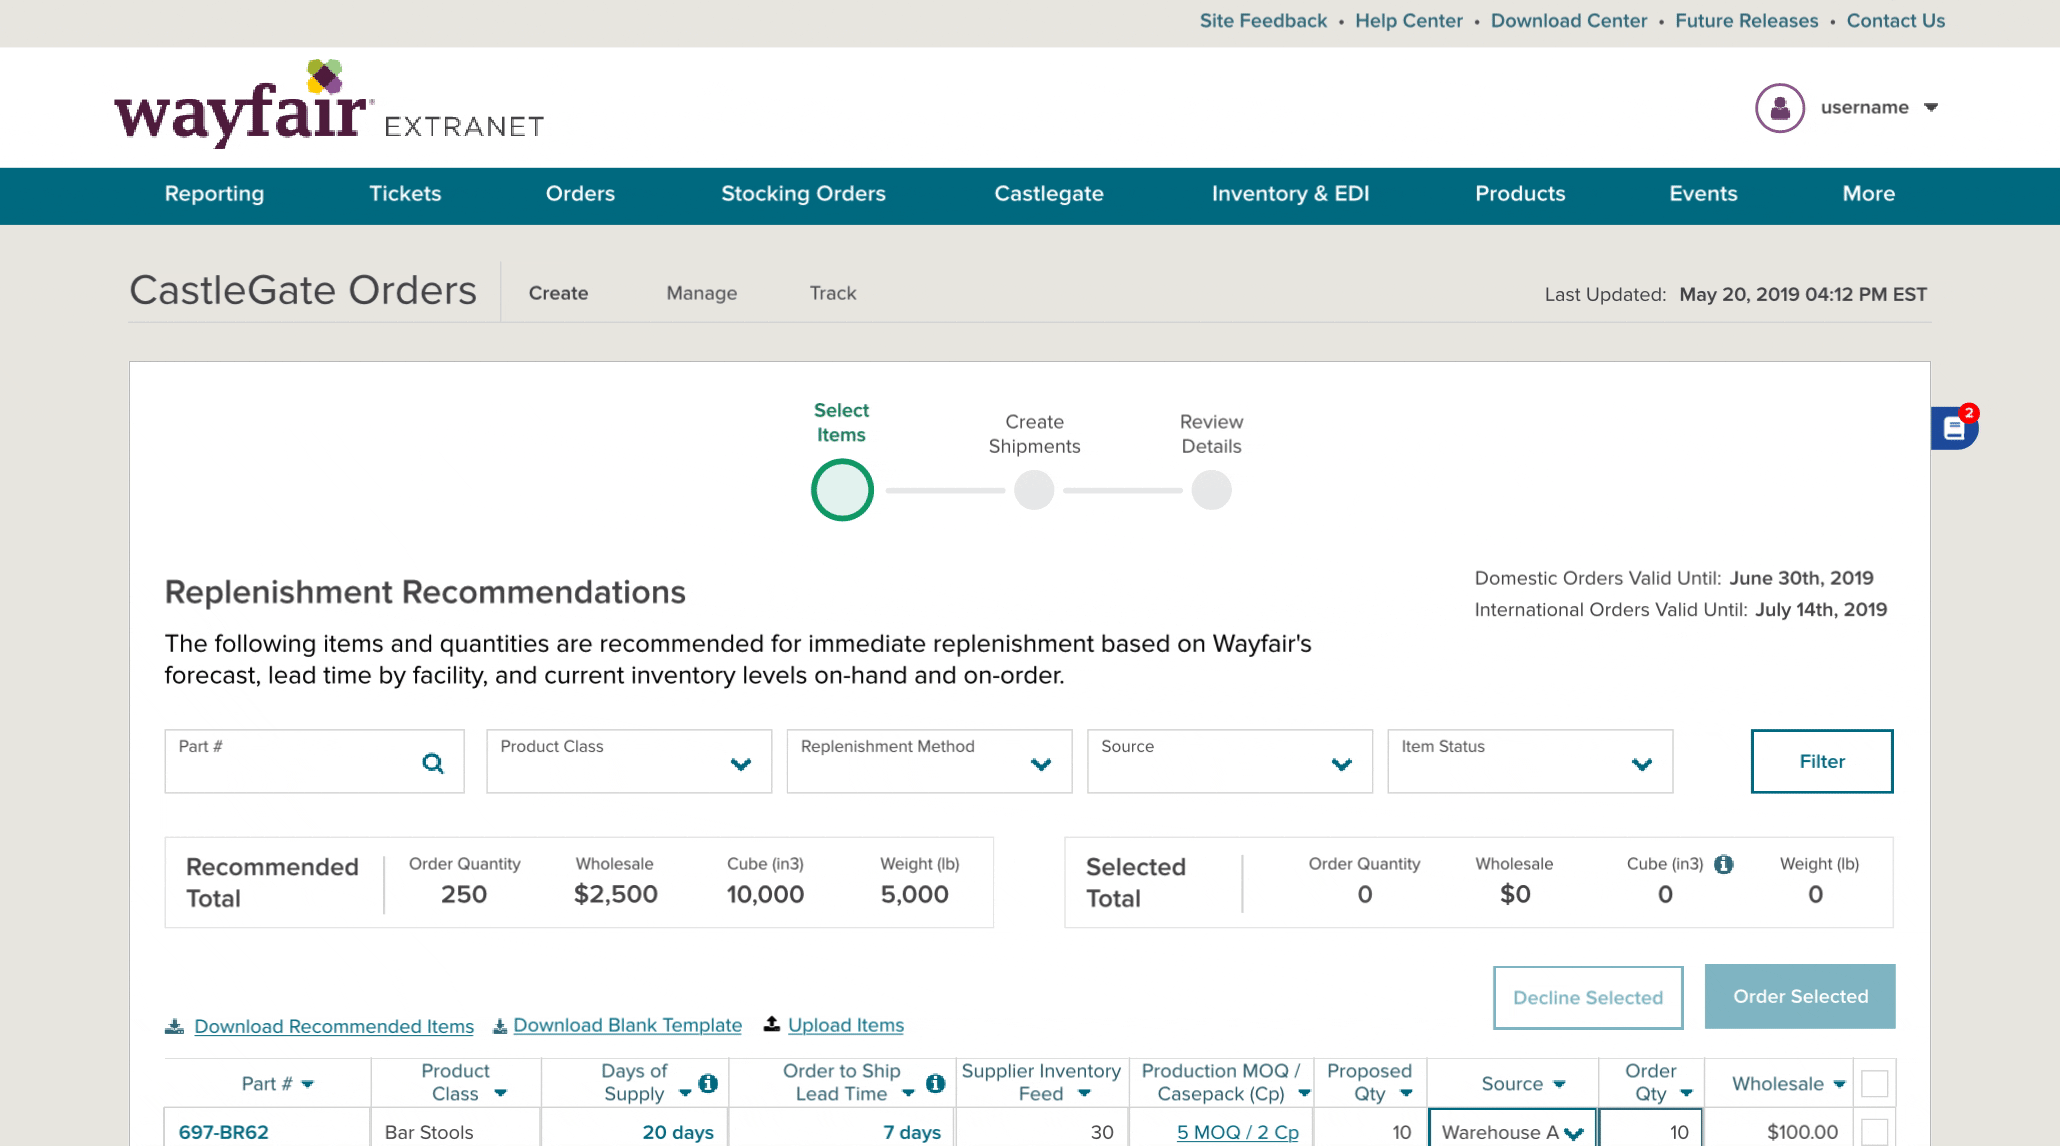Click the Order to Ship Lead Time info icon
2060x1146 pixels.
(935, 1083)
